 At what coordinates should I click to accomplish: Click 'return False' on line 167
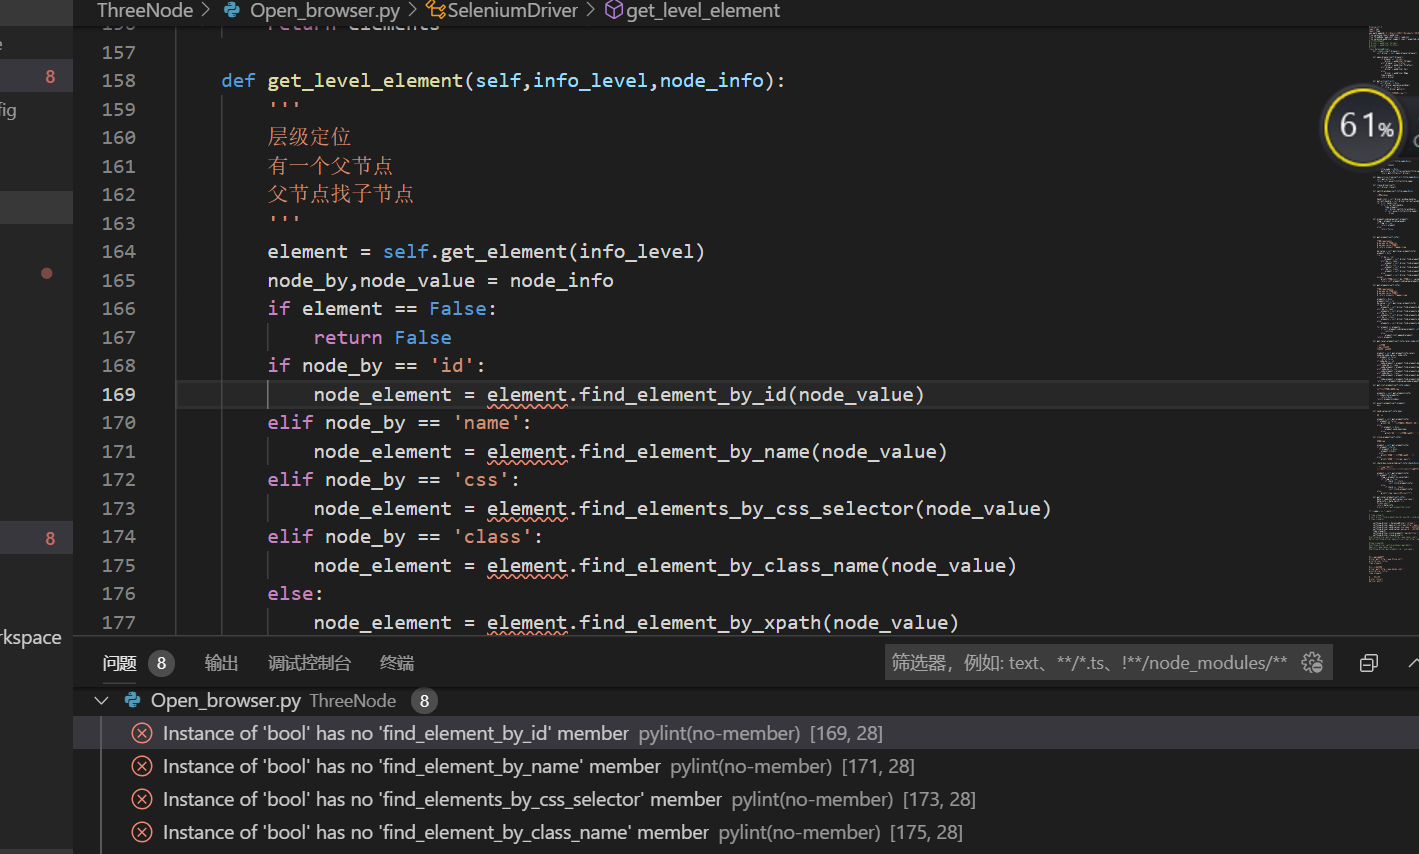point(382,338)
